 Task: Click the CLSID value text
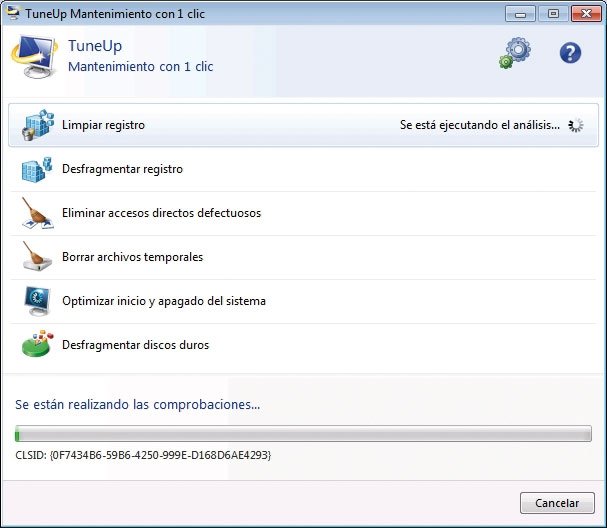coord(143,455)
